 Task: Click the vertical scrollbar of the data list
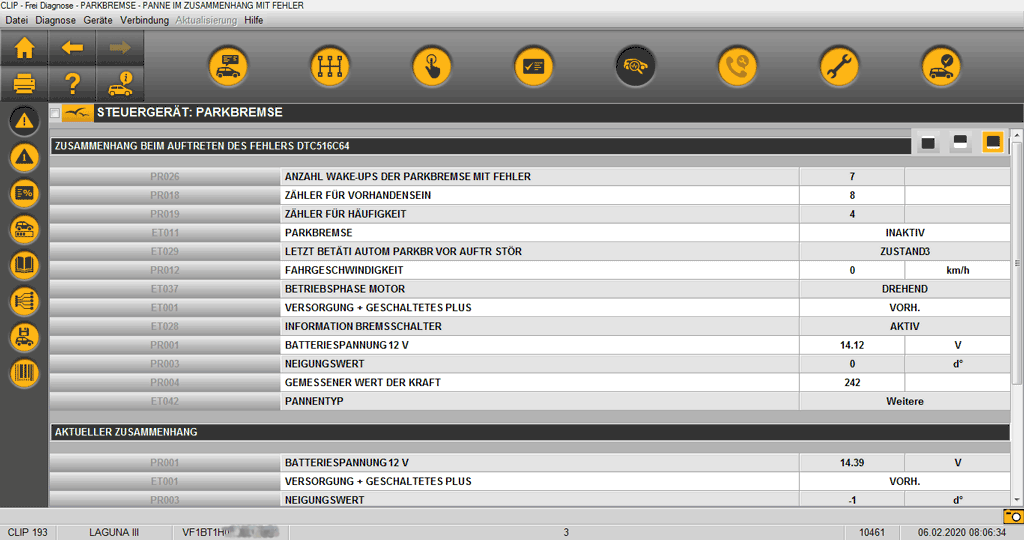[x=1017, y=300]
